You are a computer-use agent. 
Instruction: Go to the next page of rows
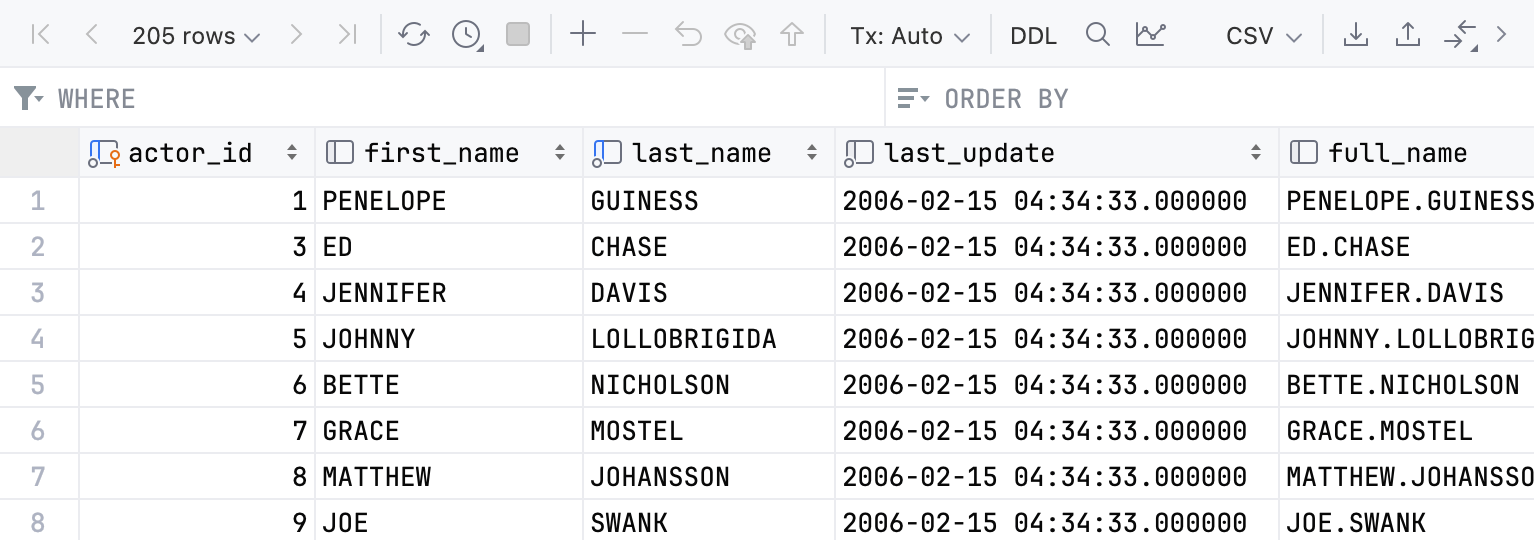pyautogui.click(x=296, y=35)
